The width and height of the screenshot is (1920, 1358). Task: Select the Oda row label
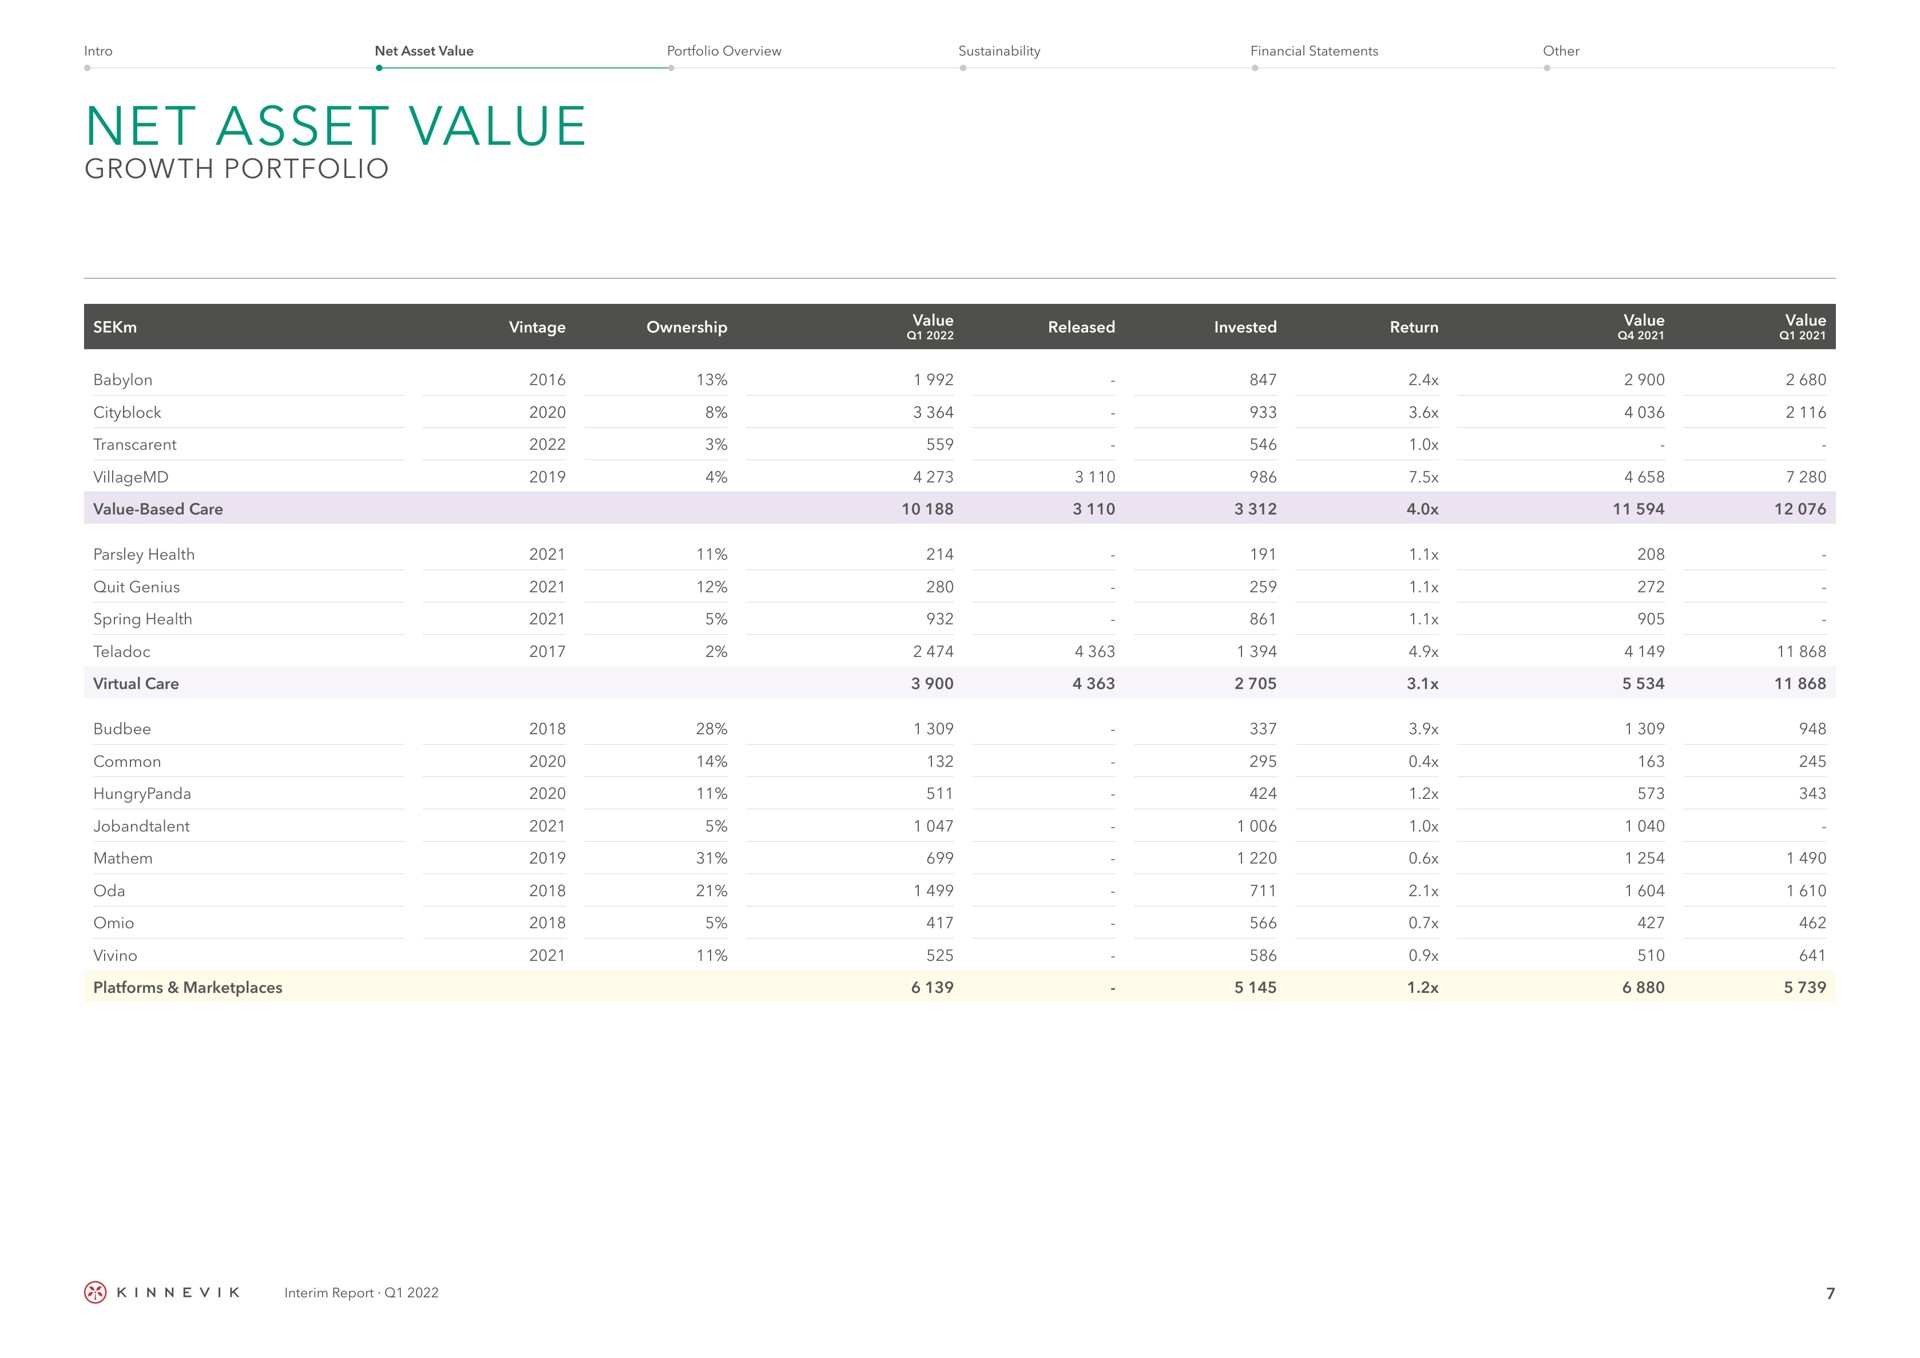[x=109, y=890]
